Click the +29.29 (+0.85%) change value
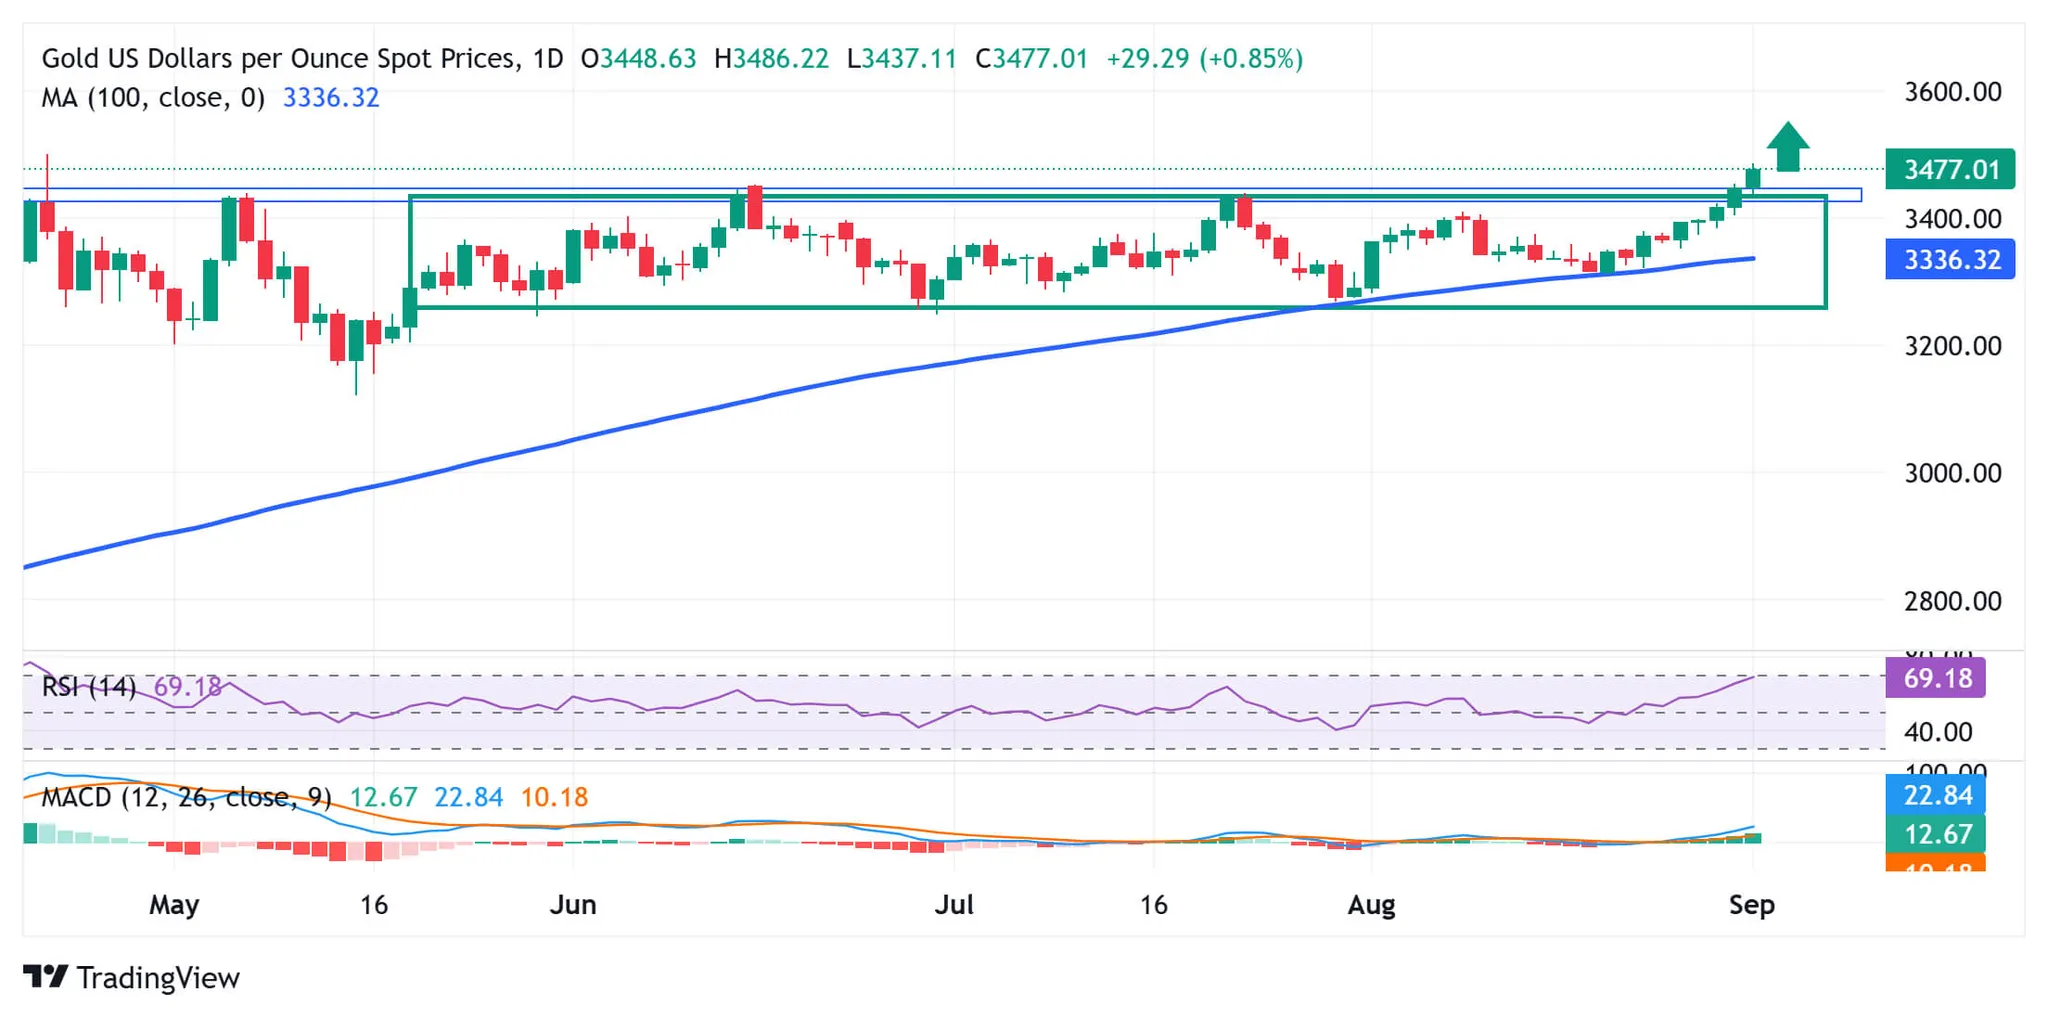The image size is (2048, 1018). tap(1199, 58)
